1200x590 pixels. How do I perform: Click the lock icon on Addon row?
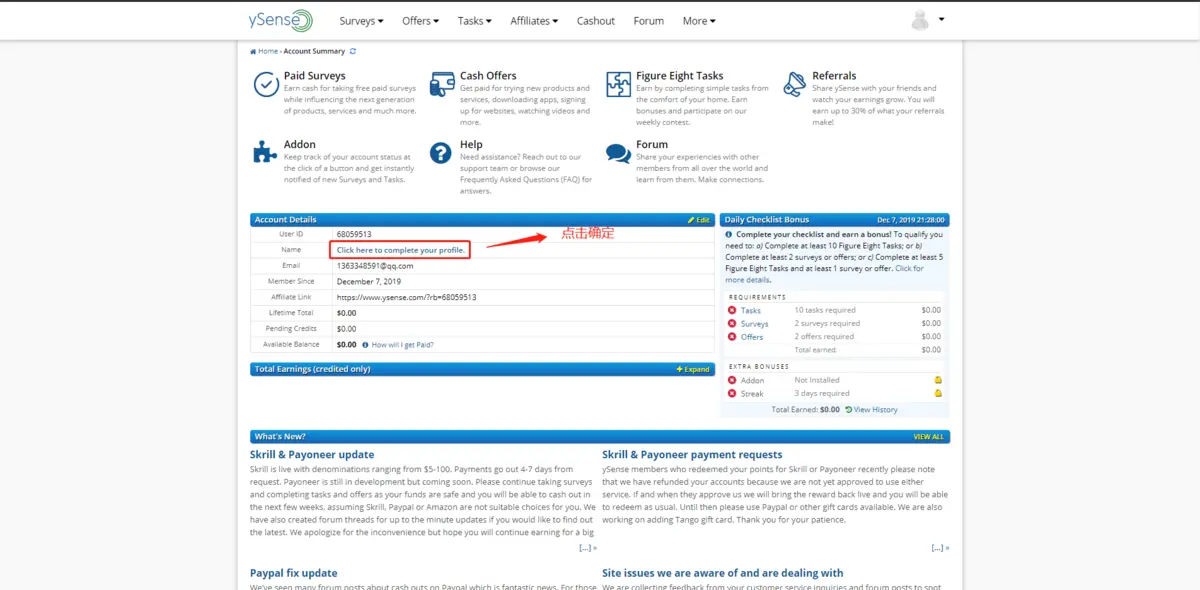(938, 380)
